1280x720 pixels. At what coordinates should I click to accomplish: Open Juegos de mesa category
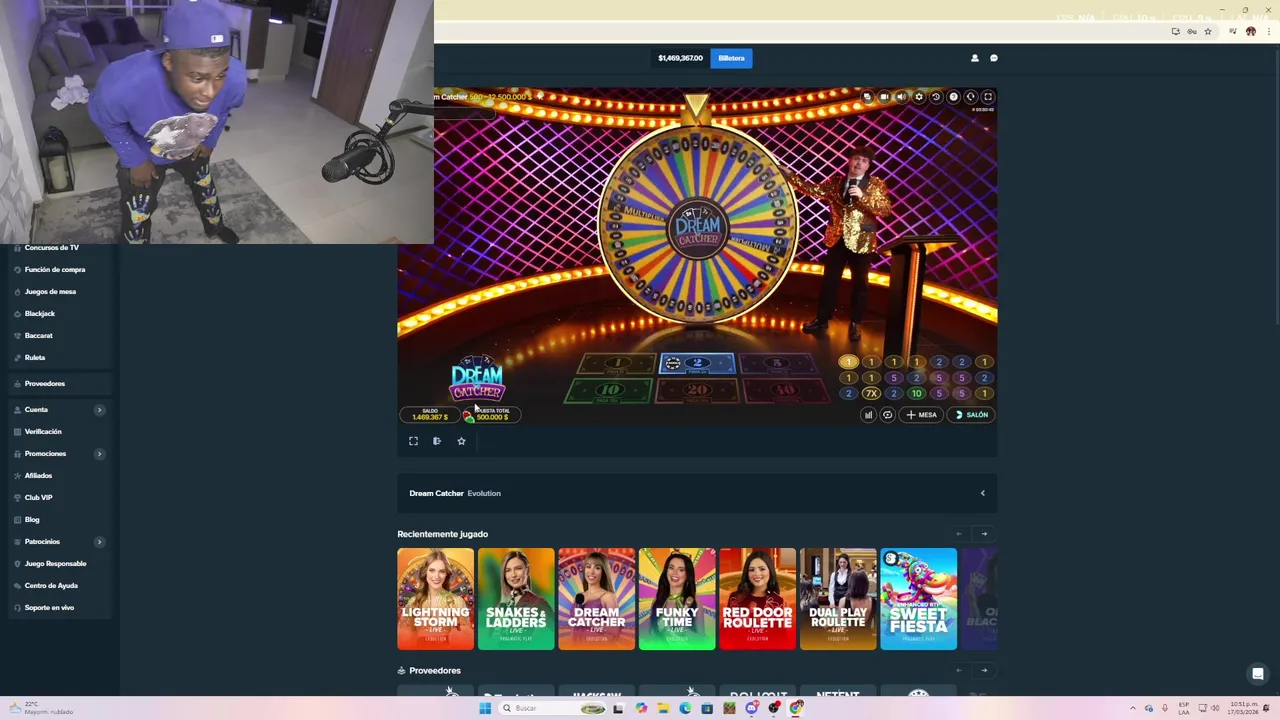coord(50,291)
